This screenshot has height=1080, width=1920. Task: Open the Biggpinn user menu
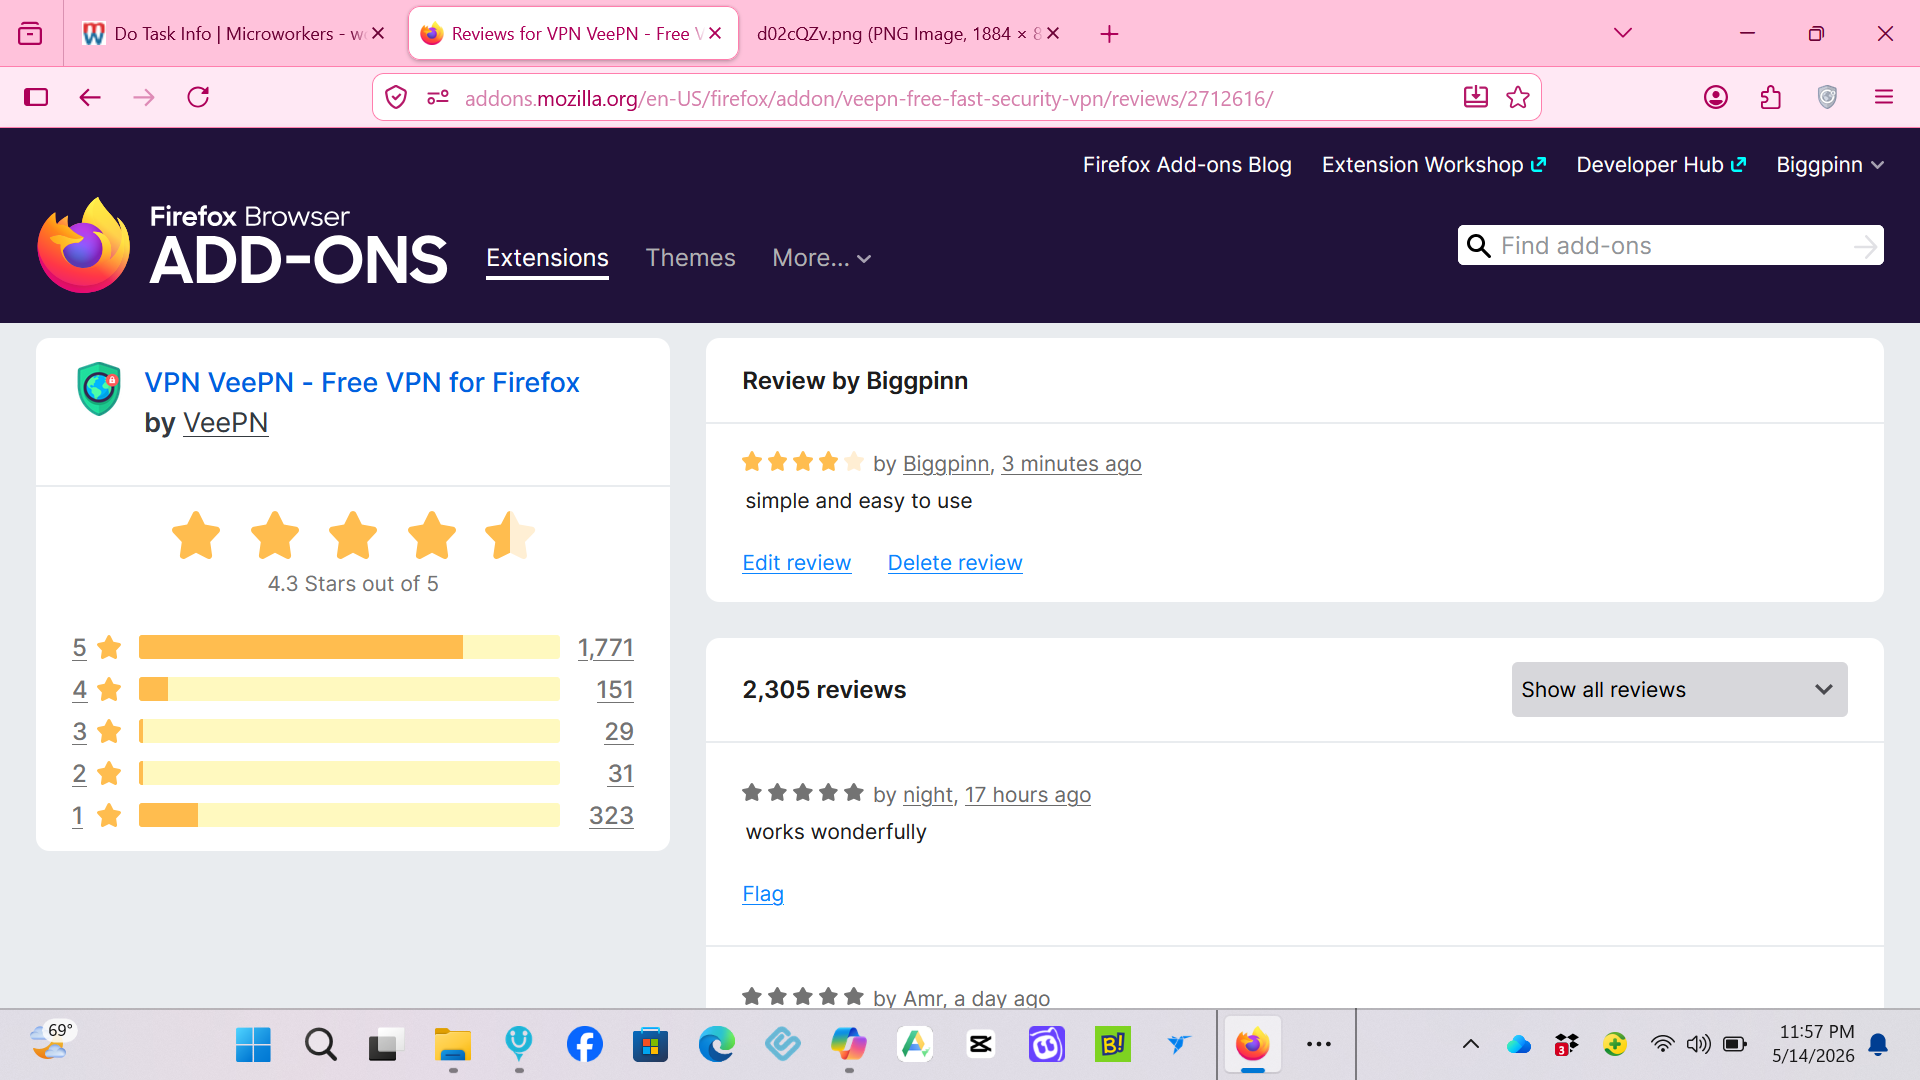tap(1830, 165)
